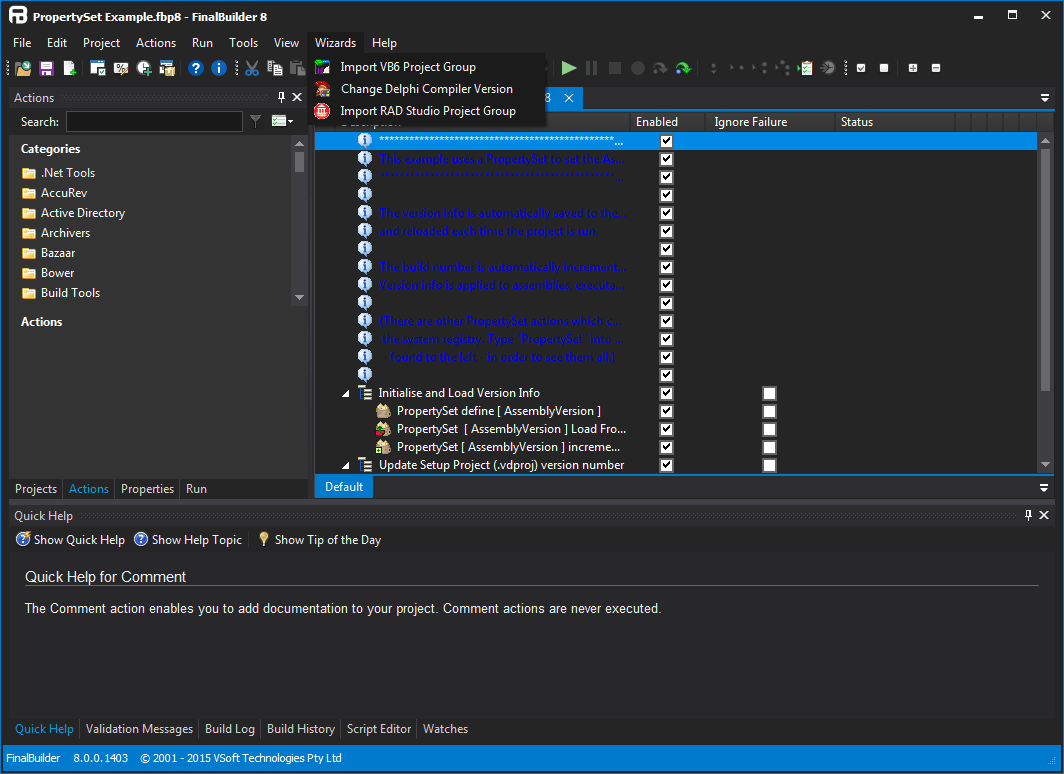Collapse the Initialise and Load Version Info group
The width and height of the screenshot is (1064, 774).
[345, 392]
